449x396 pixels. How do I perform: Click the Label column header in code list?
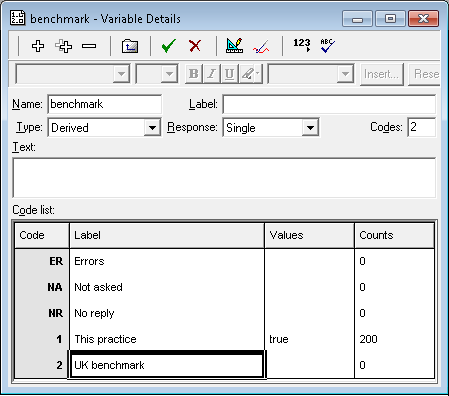point(167,235)
